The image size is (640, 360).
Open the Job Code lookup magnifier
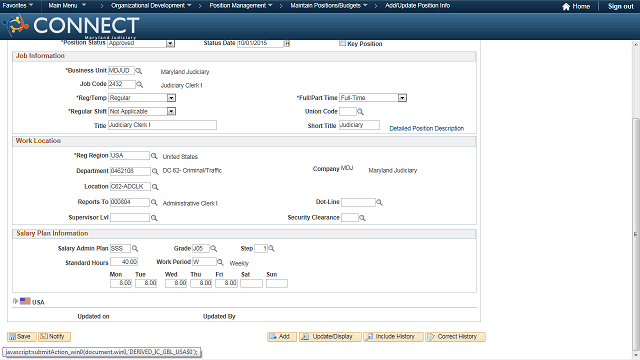140,84
